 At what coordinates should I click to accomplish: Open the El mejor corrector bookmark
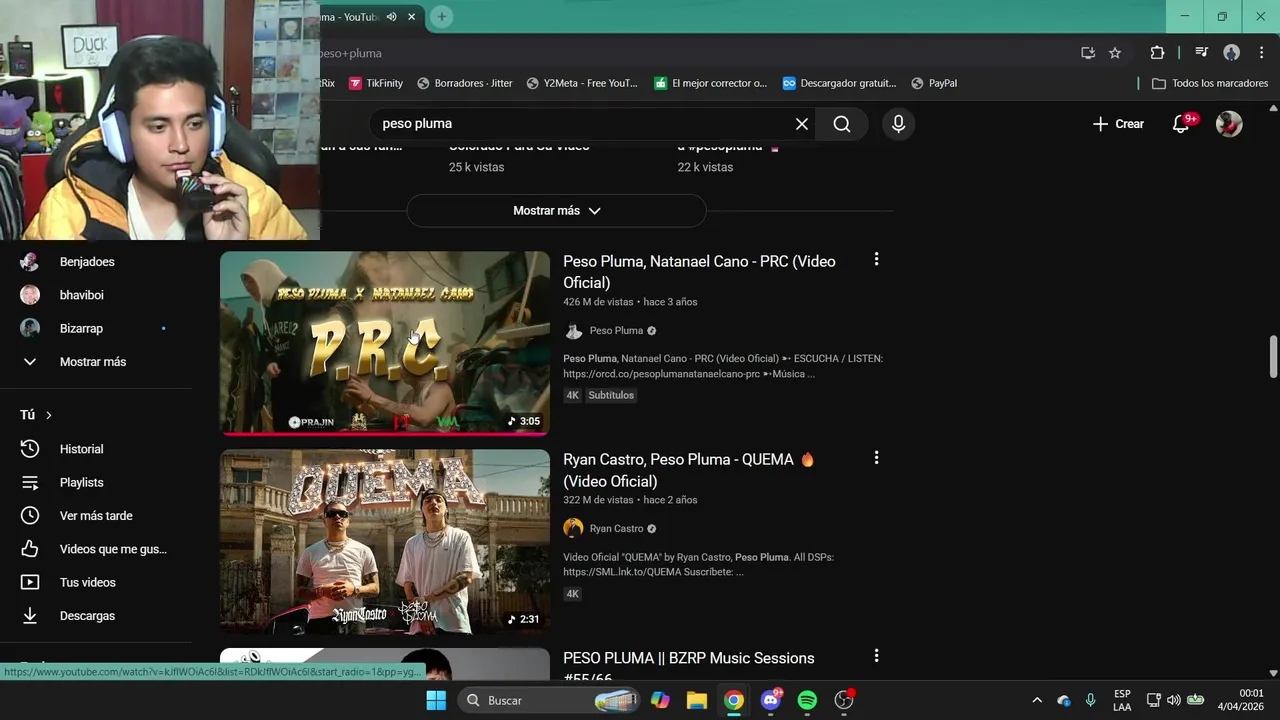click(711, 83)
